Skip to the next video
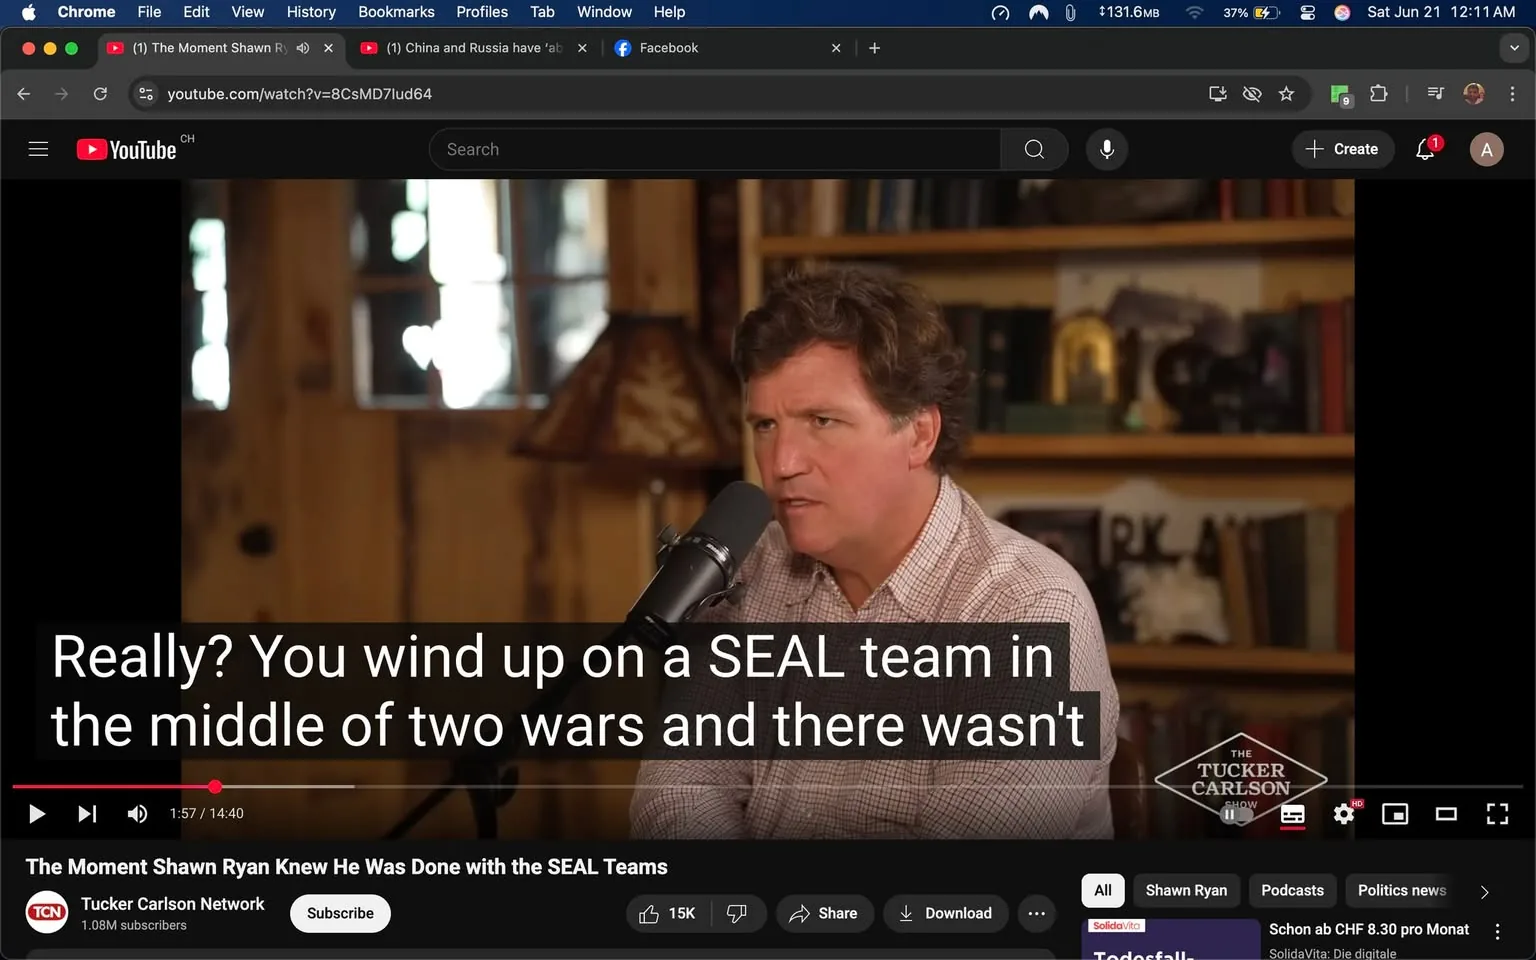The width and height of the screenshot is (1536, 960). pos(87,814)
